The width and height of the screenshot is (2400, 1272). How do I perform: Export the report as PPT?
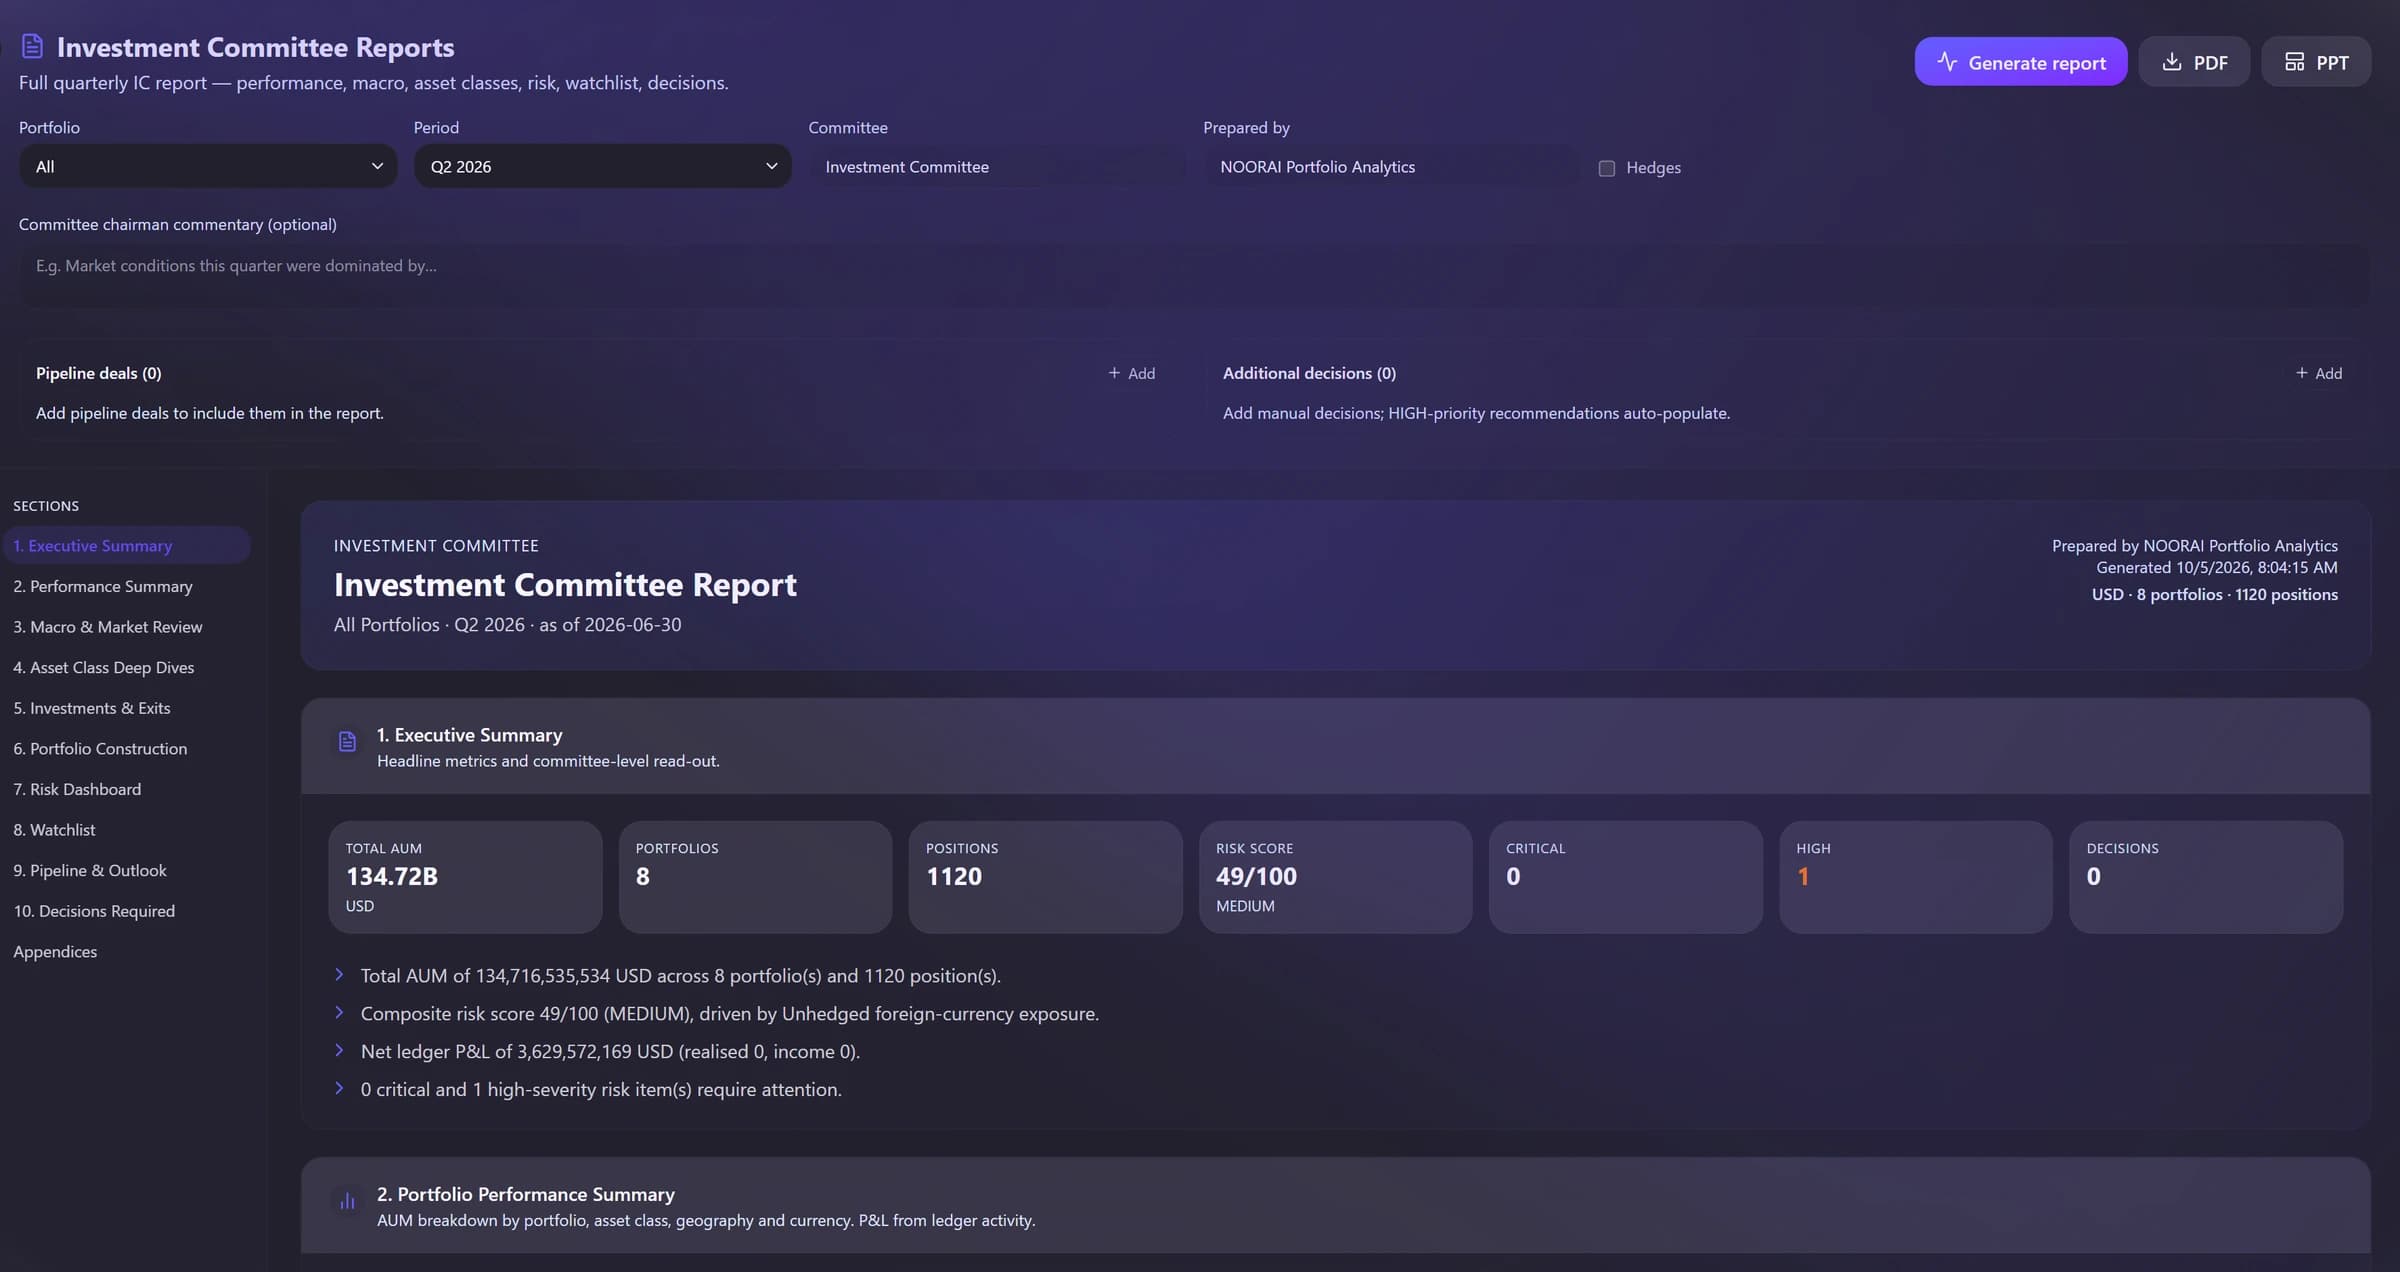click(2316, 62)
